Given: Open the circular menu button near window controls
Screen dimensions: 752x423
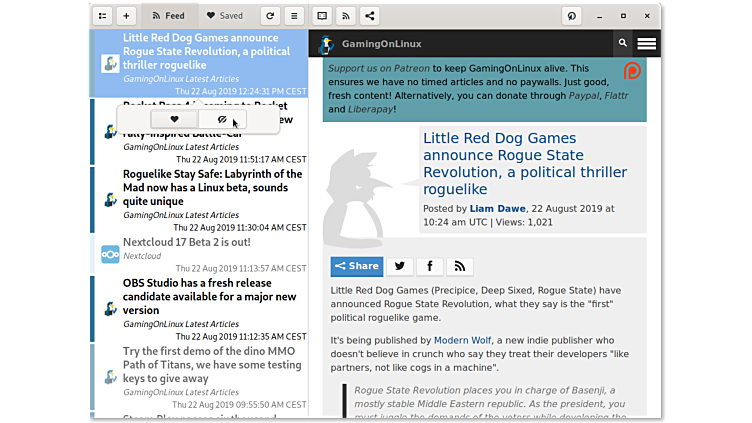Looking at the screenshot, I should (x=572, y=16).
